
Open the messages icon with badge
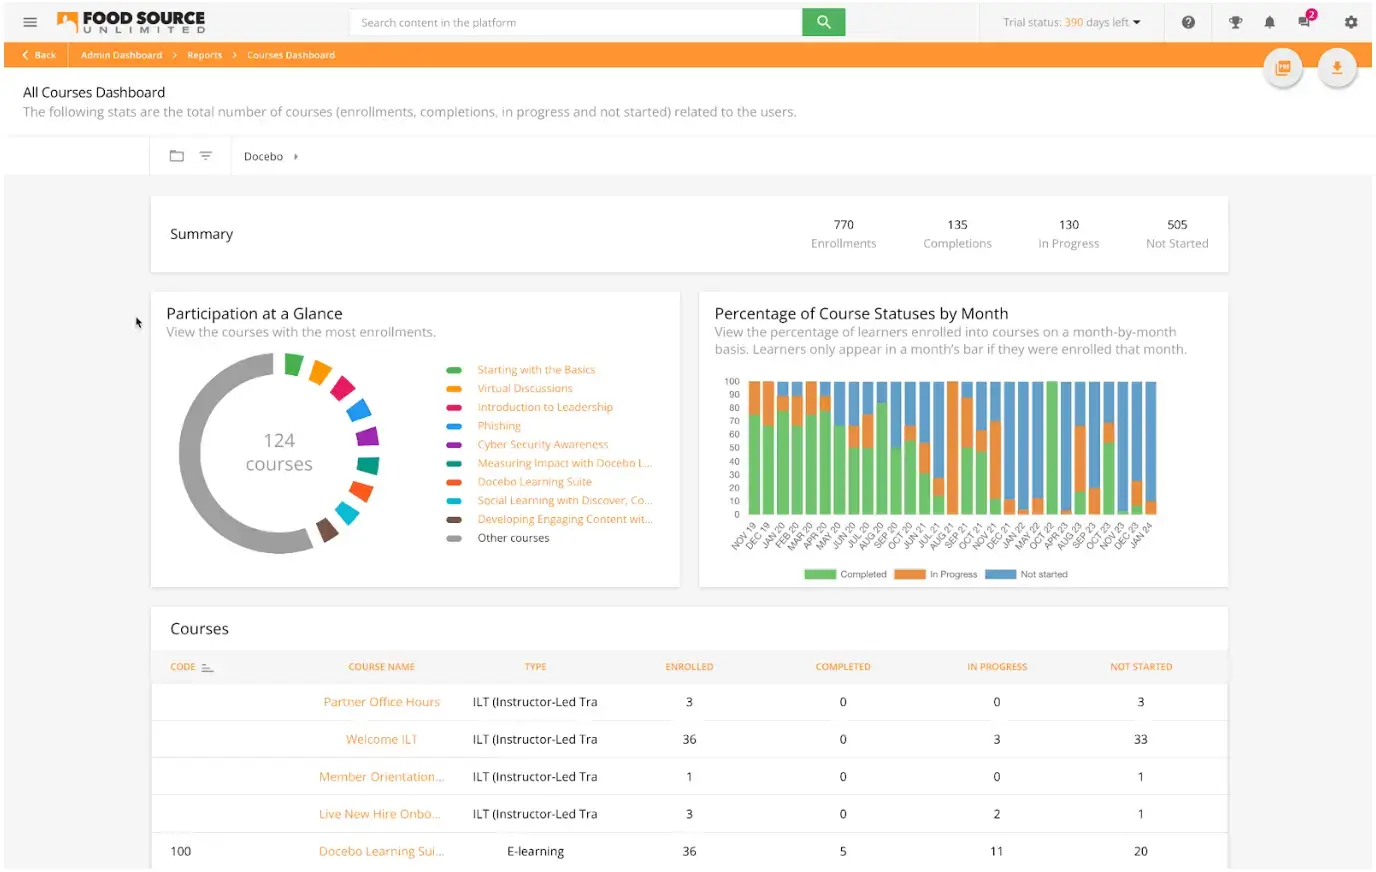[x=1303, y=21]
